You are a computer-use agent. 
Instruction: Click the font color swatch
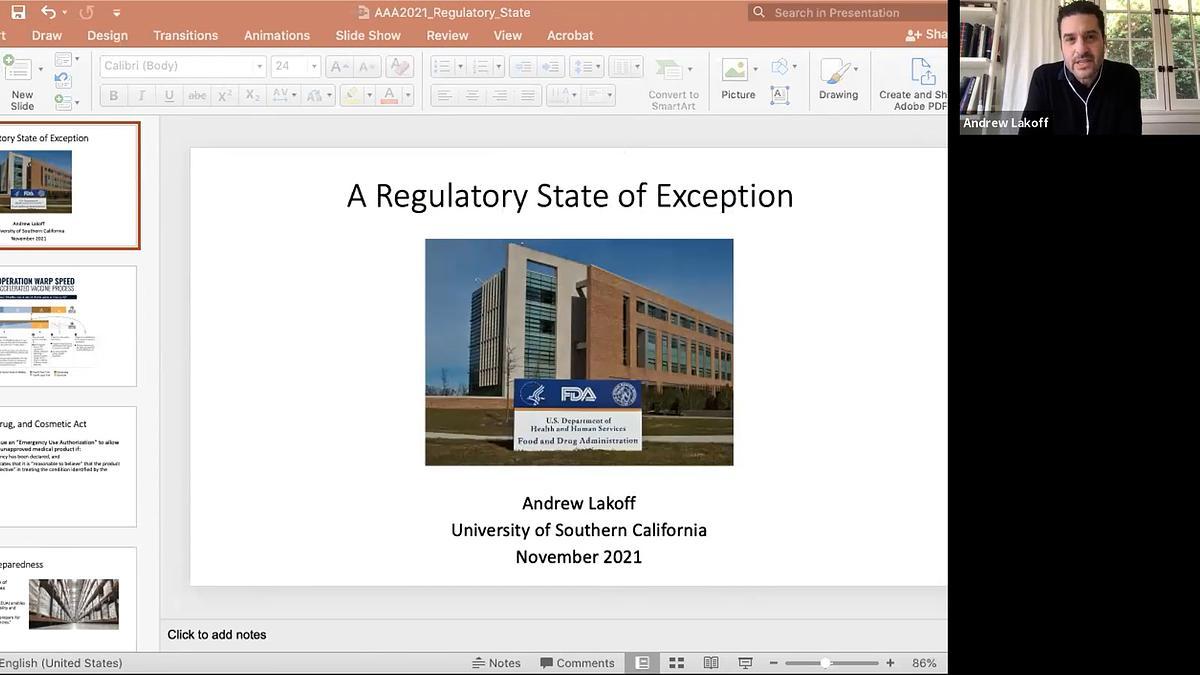pyautogui.click(x=390, y=95)
